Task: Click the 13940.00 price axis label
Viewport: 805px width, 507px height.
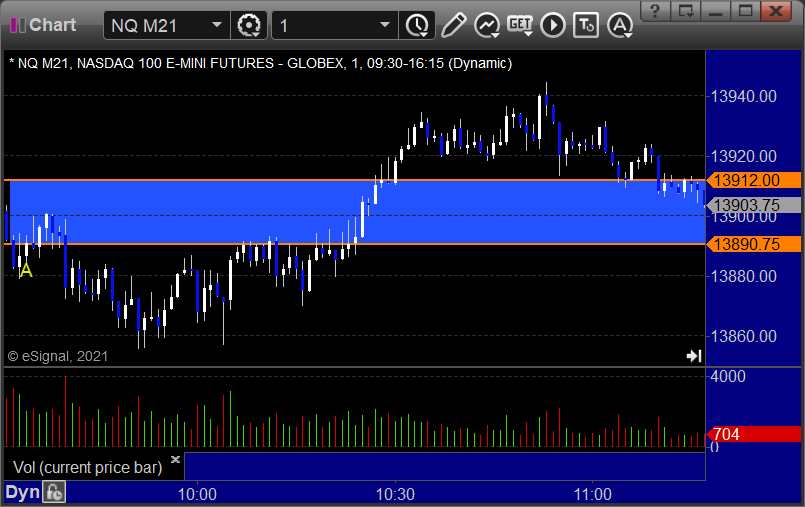Action: [x=743, y=96]
